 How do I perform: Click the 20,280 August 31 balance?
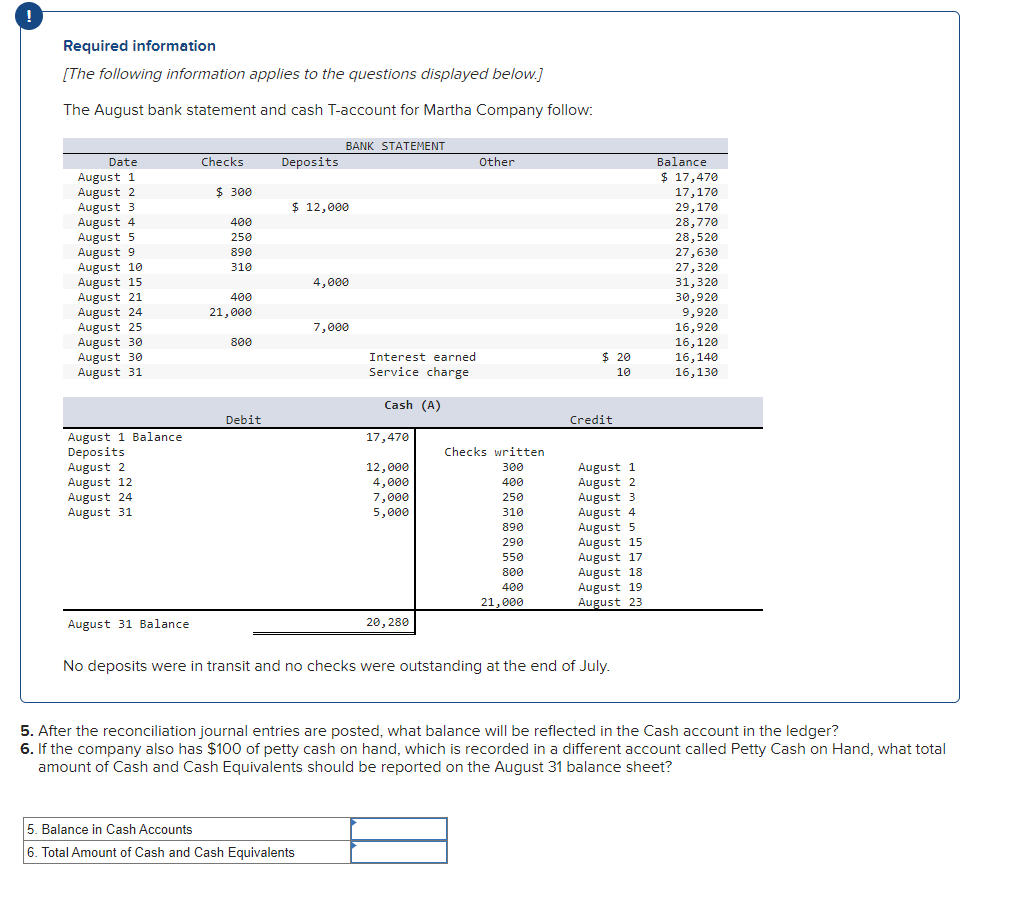click(x=388, y=622)
